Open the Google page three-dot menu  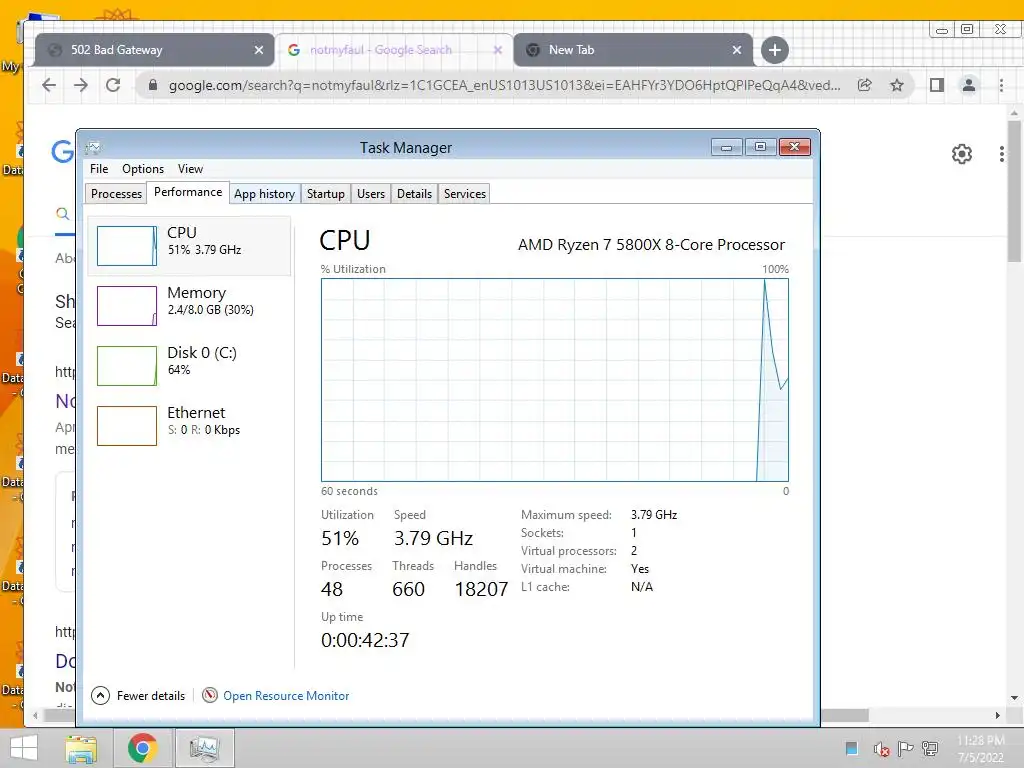point(1002,154)
